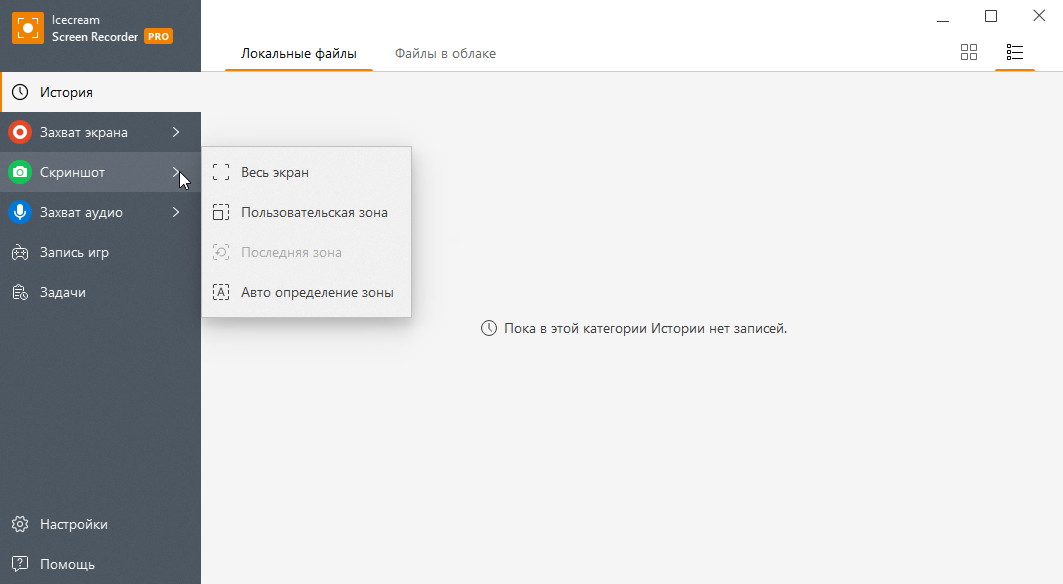Screen dimensions: 1063x584
Task: Open the Захват аудио sidebar item
Action: pyautogui.click(x=100, y=212)
